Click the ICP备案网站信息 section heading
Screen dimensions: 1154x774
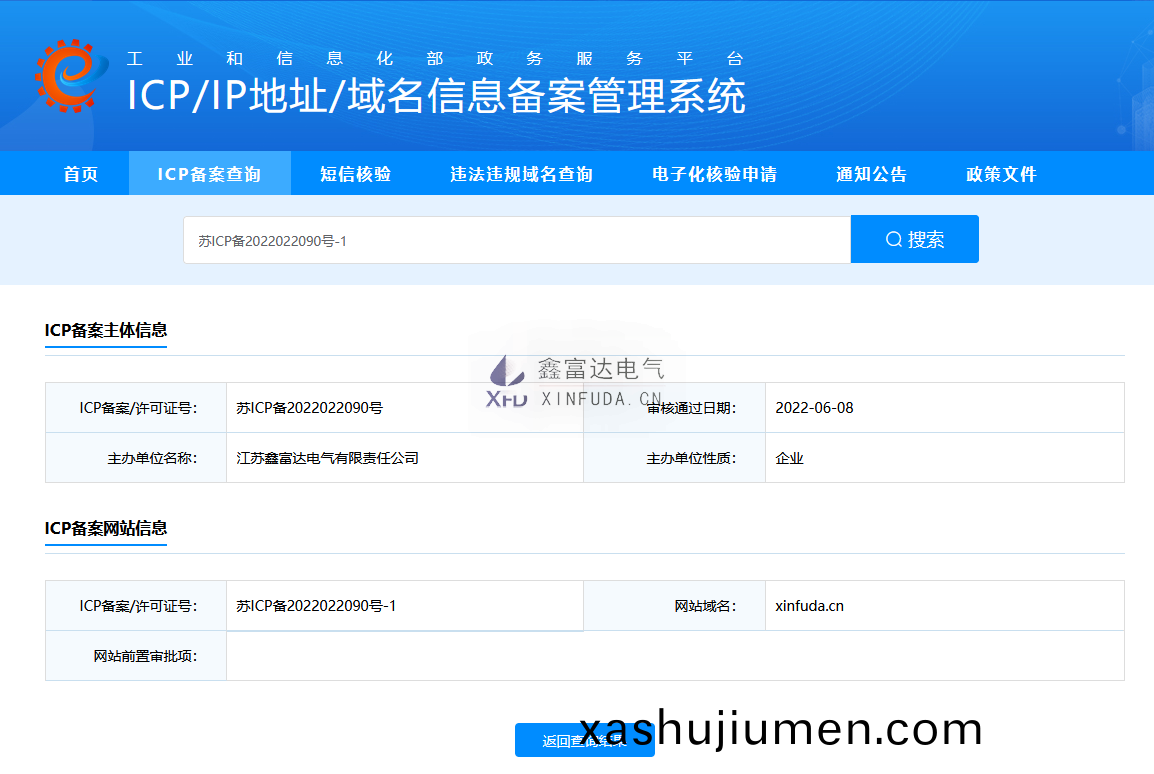pos(106,527)
